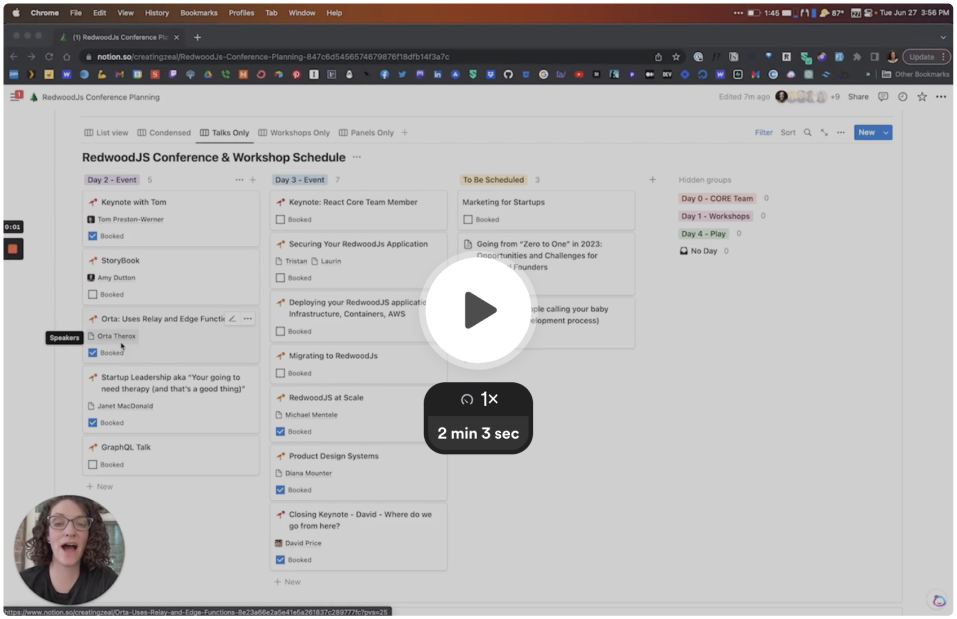This screenshot has height=619, width=957.
Task: Open a new Chrome tab
Action: (197, 37)
